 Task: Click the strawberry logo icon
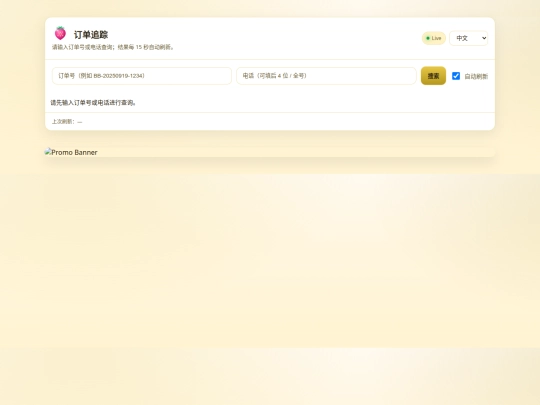[x=60, y=33]
